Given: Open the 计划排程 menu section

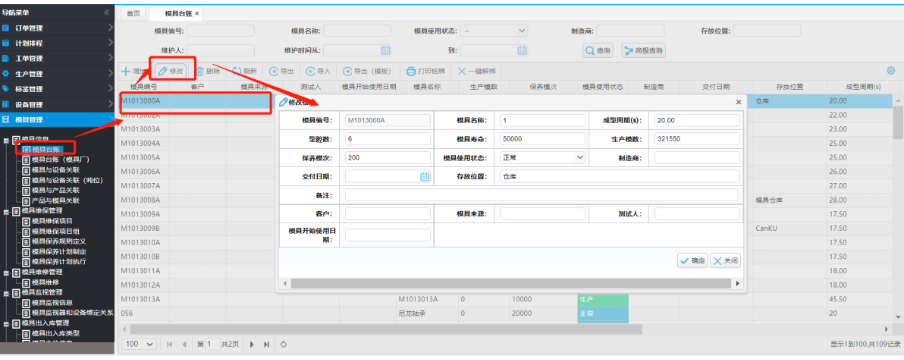Looking at the screenshot, I should click(x=57, y=43).
